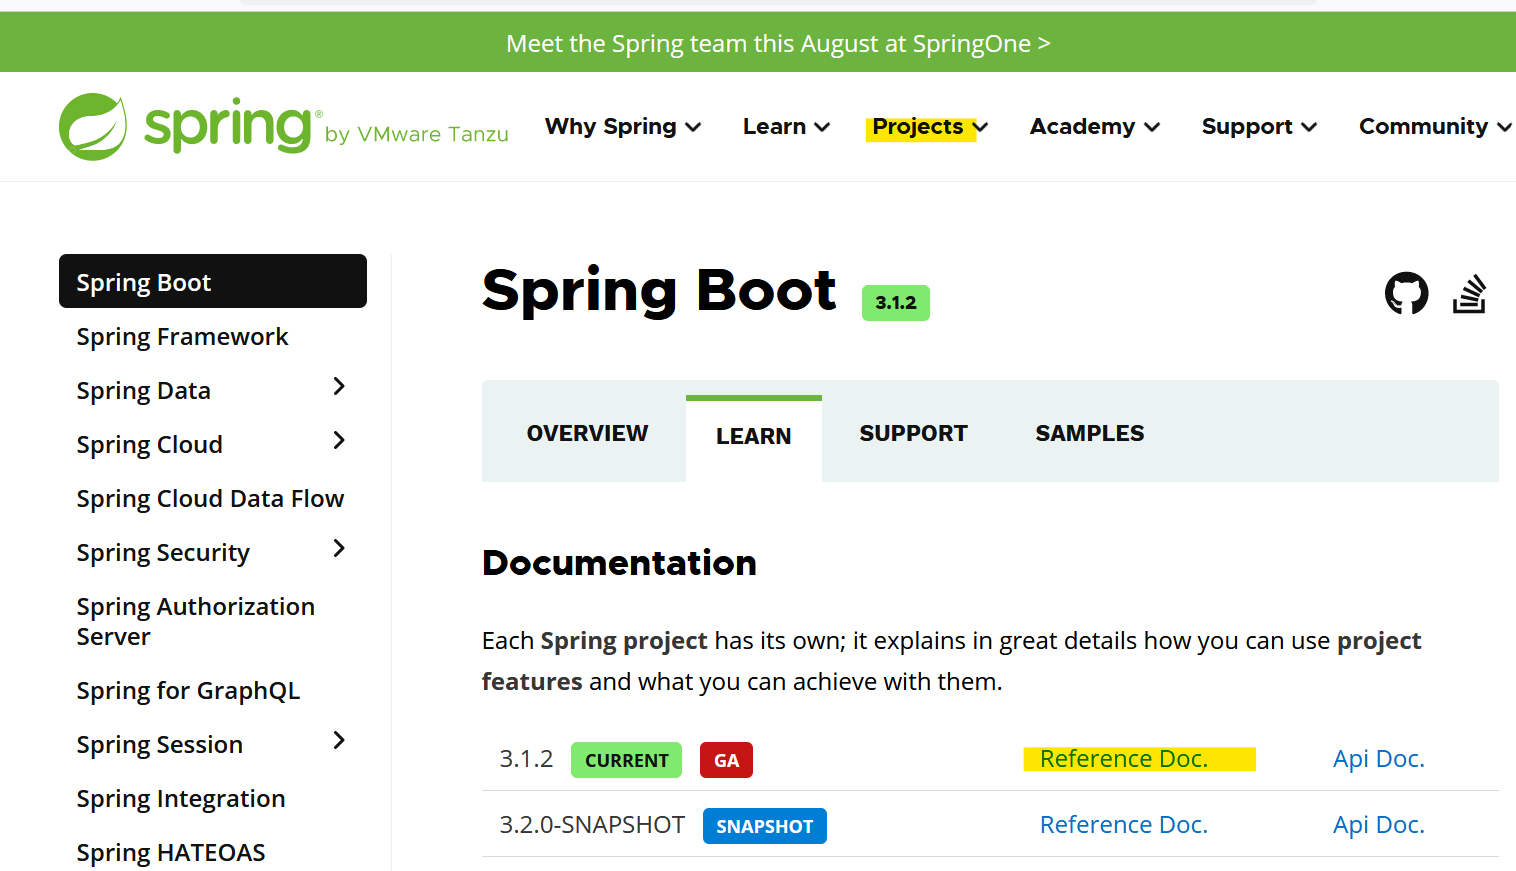
Task: Select Spring Integration project
Action: [181, 799]
